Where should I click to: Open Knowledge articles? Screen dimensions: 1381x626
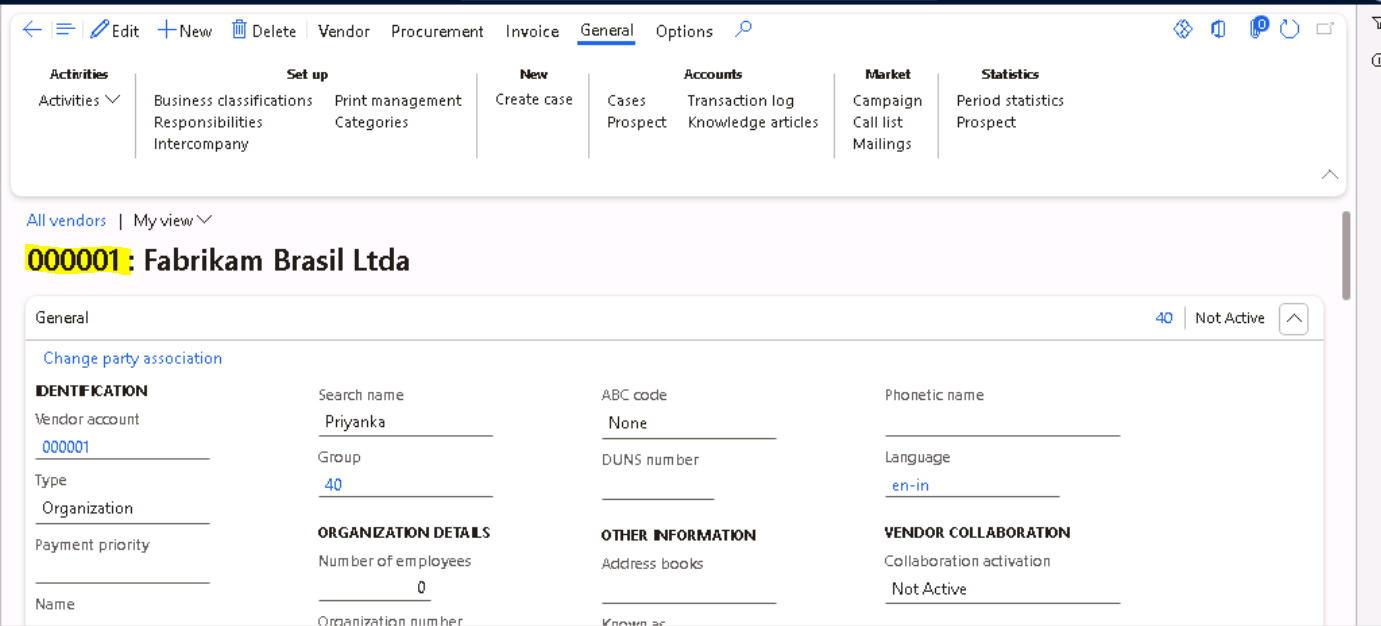[753, 122]
